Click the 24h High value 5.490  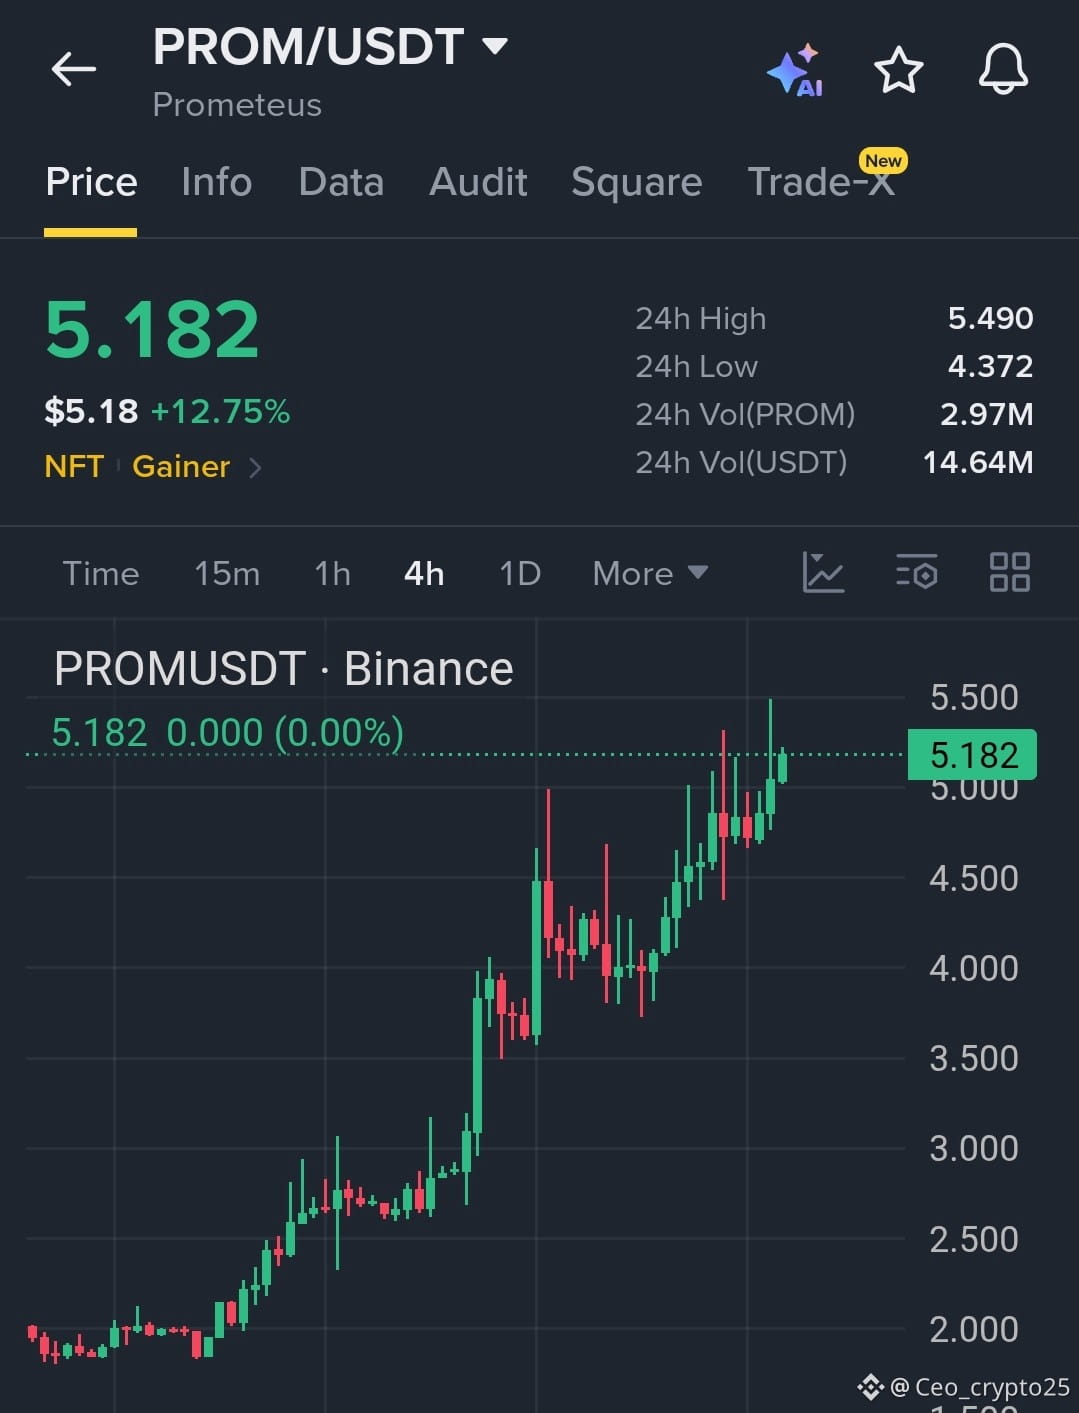coord(990,318)
